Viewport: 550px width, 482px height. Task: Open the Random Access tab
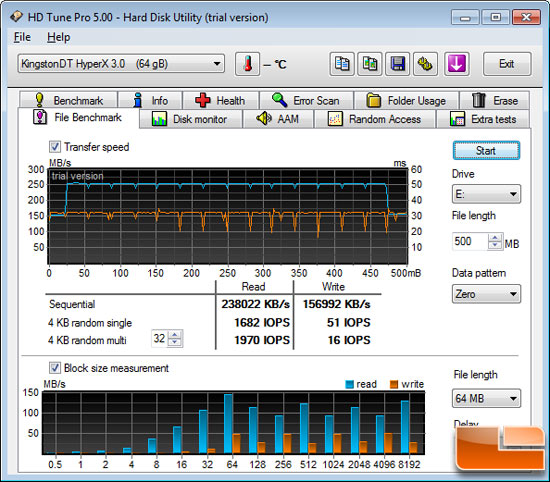click(x=375, y=119)
